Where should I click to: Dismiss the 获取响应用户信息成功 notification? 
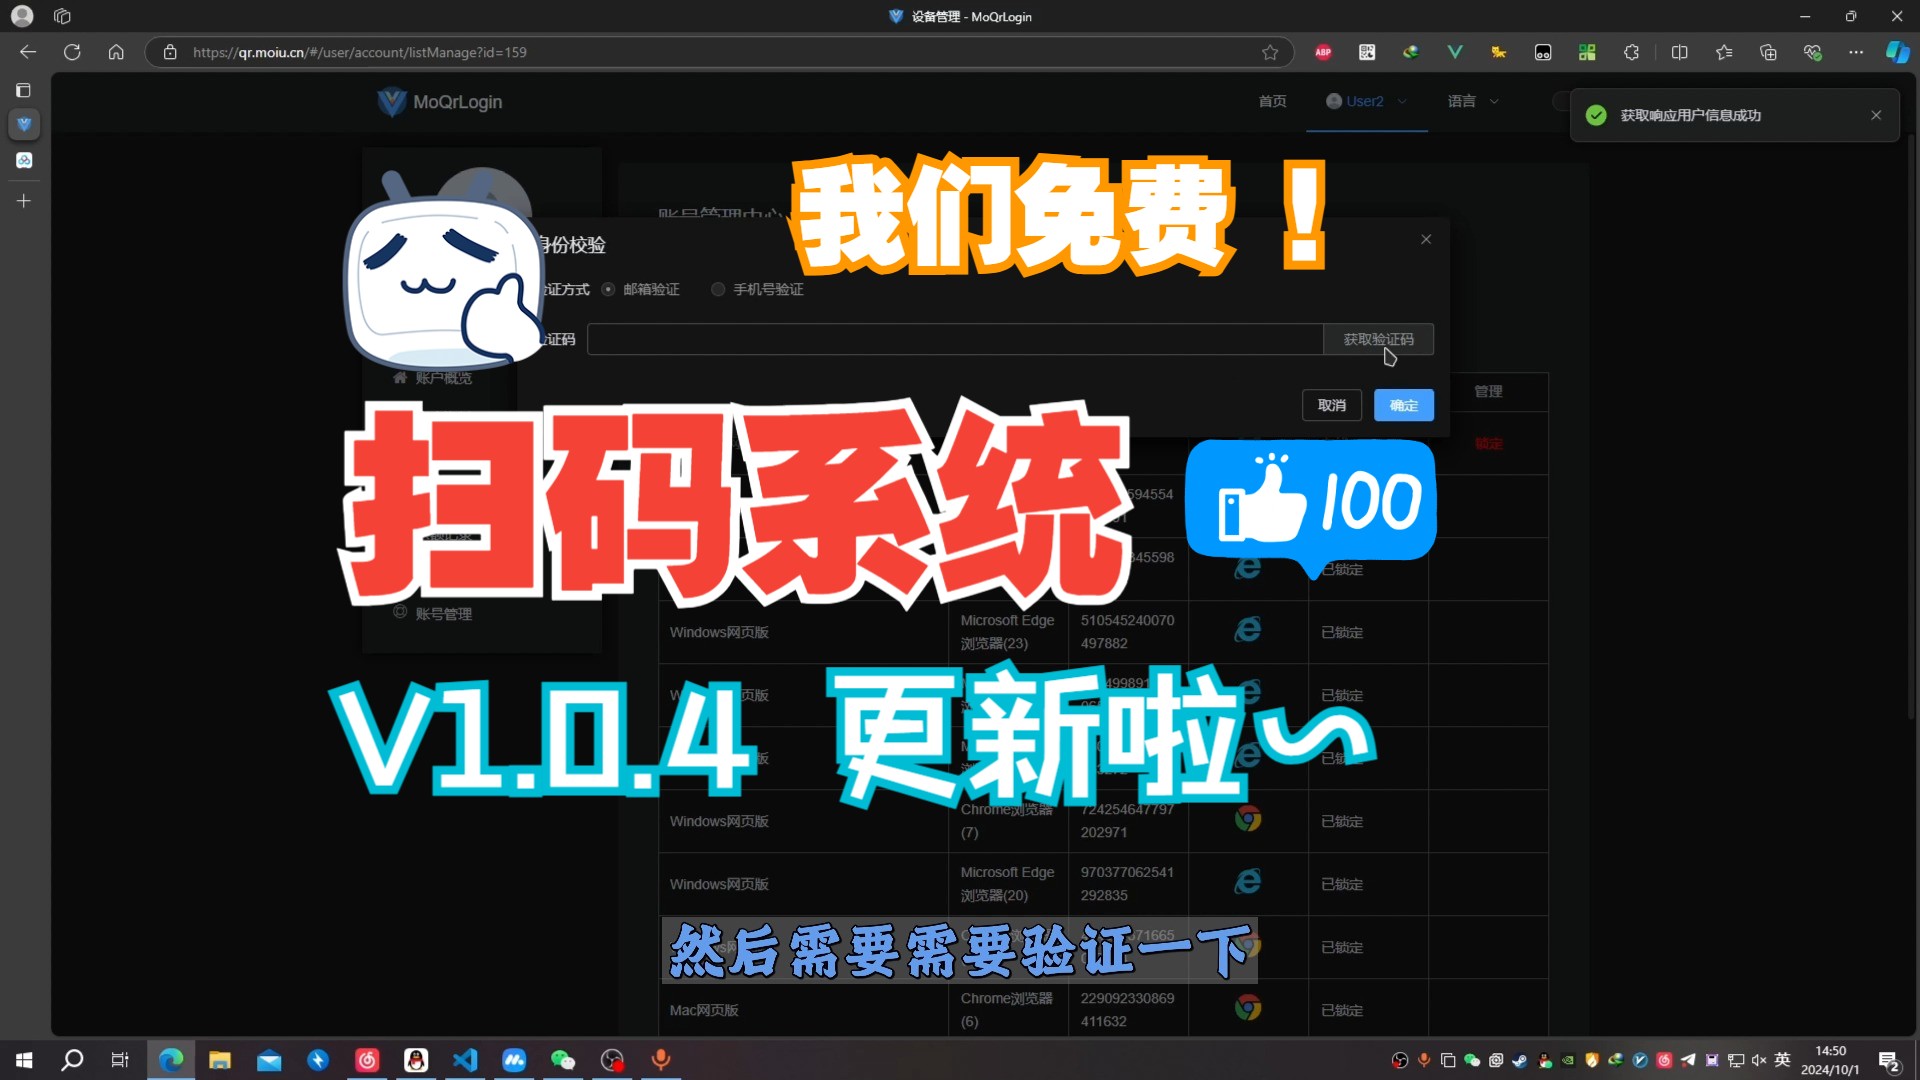[x=1876, y=115]
